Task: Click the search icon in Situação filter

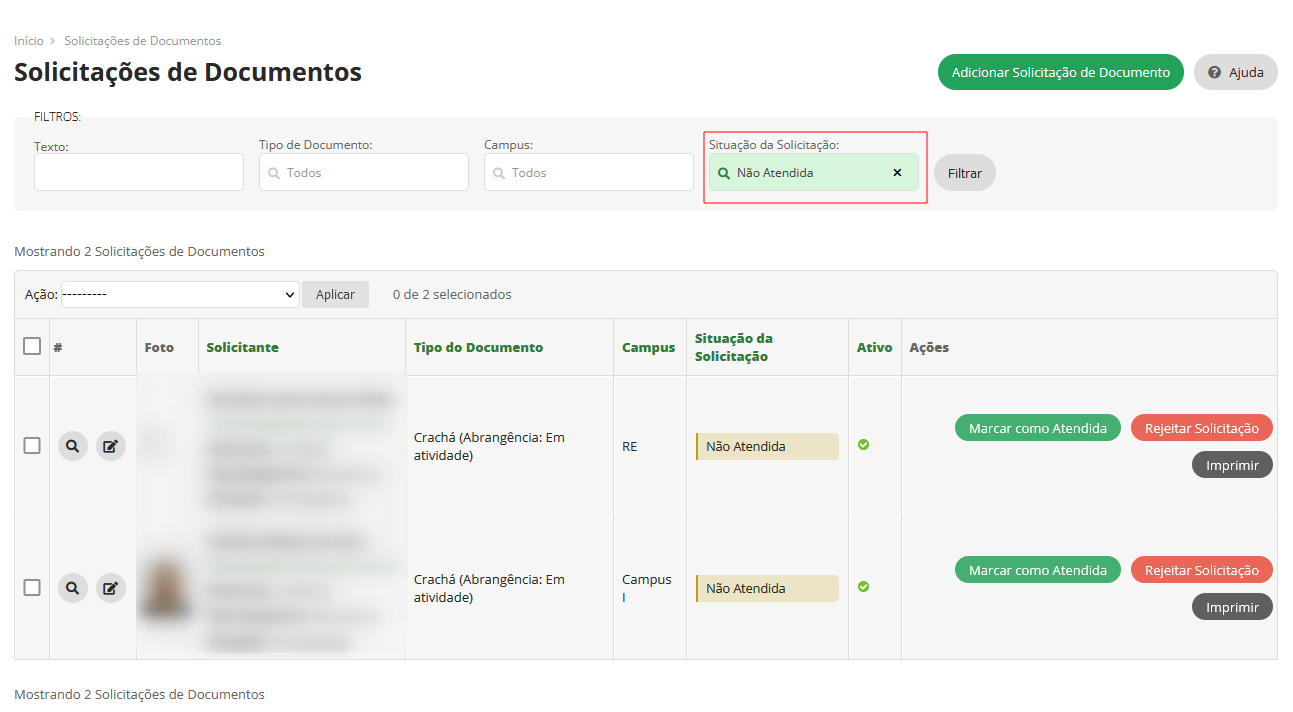Action: 724,172
